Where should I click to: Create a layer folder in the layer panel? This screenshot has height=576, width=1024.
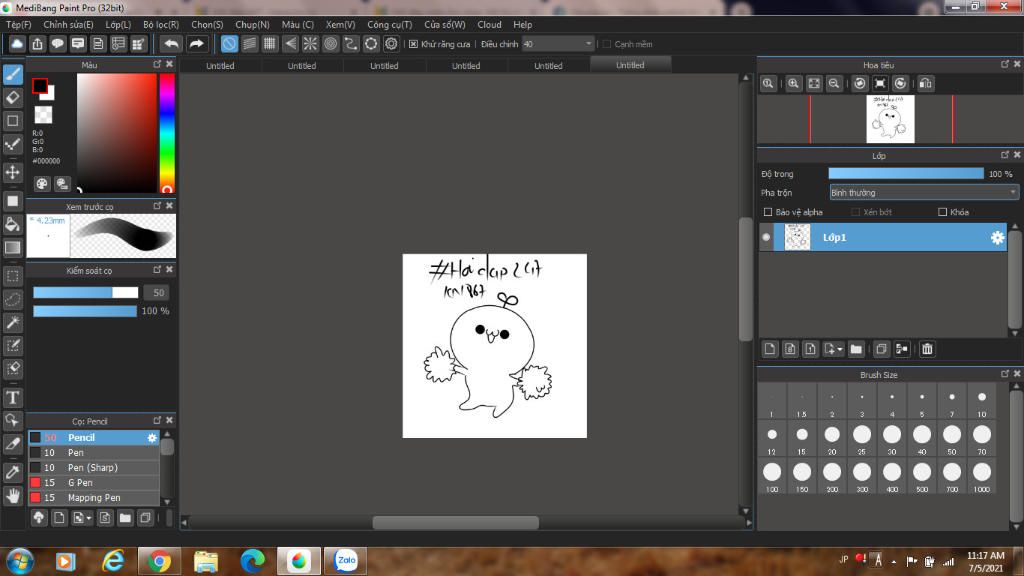(856, 349)
